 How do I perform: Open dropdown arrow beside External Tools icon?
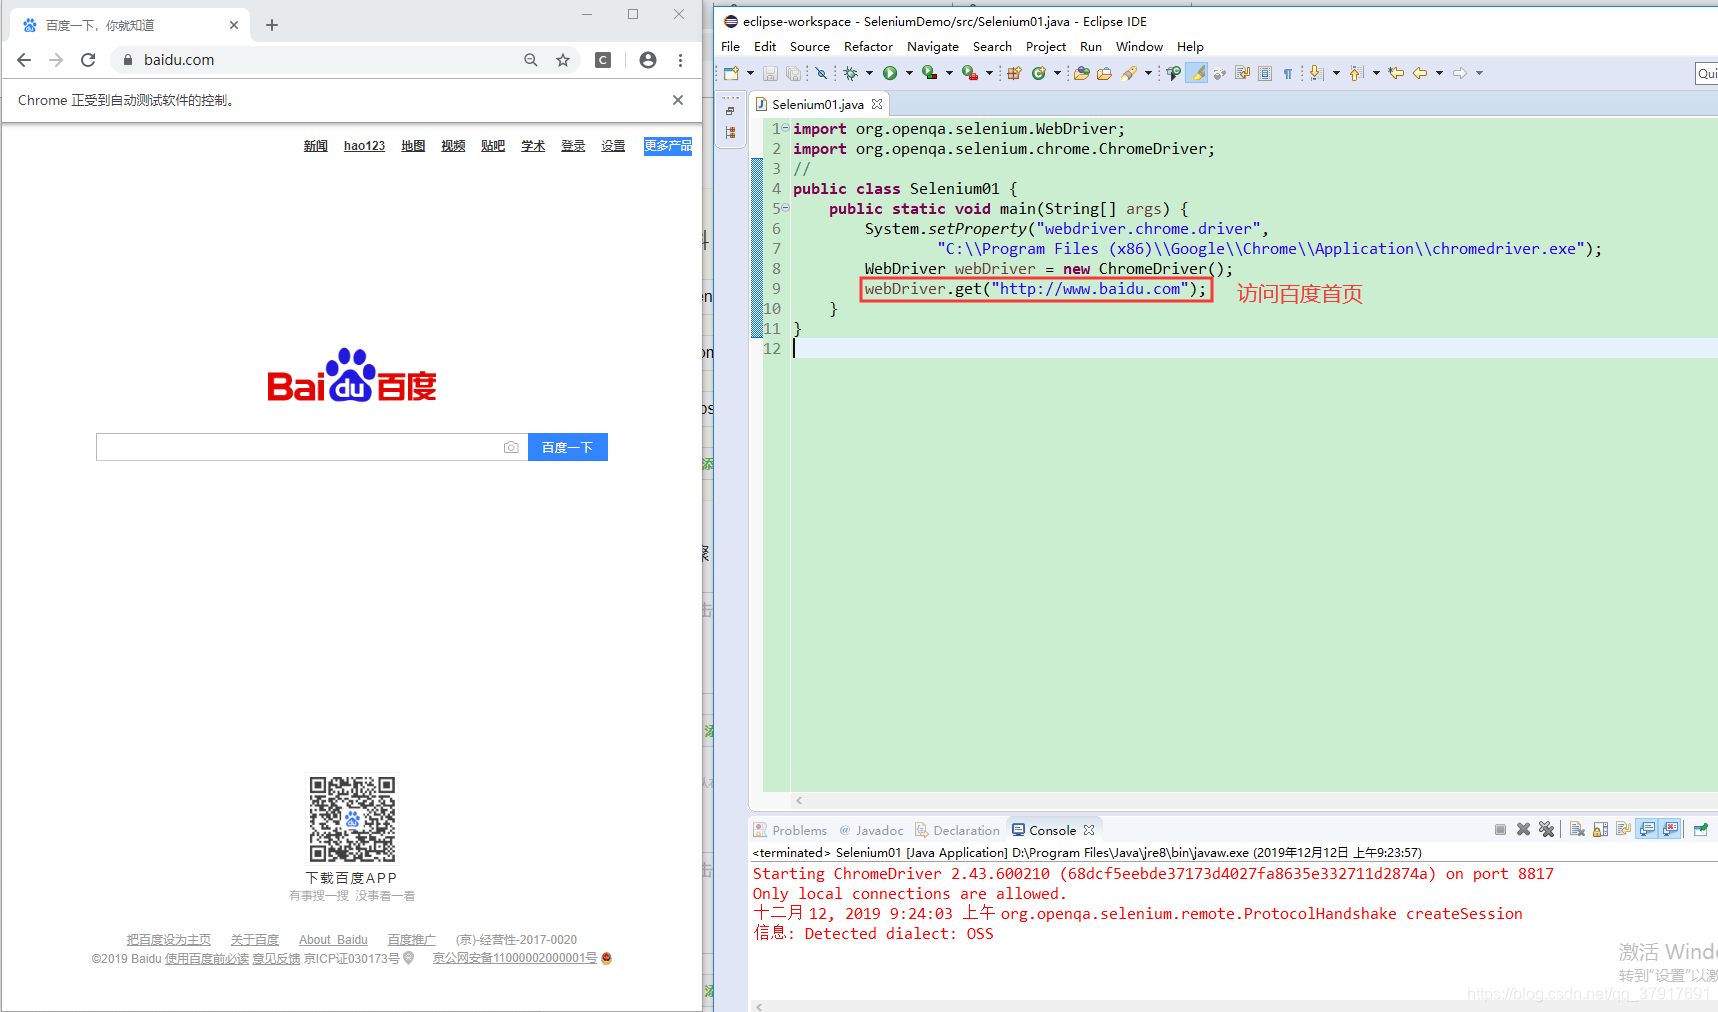point(989,73)
